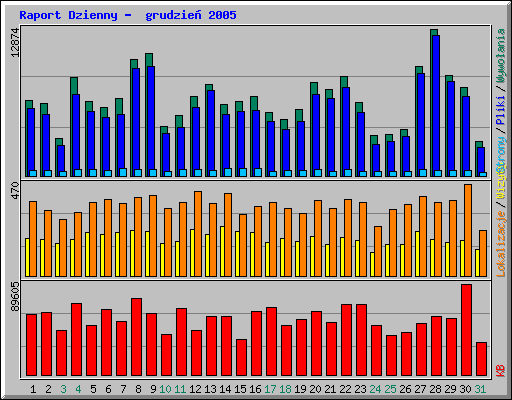
Task: Click day label 16 on the axis
Action: (x=255, y=389)
